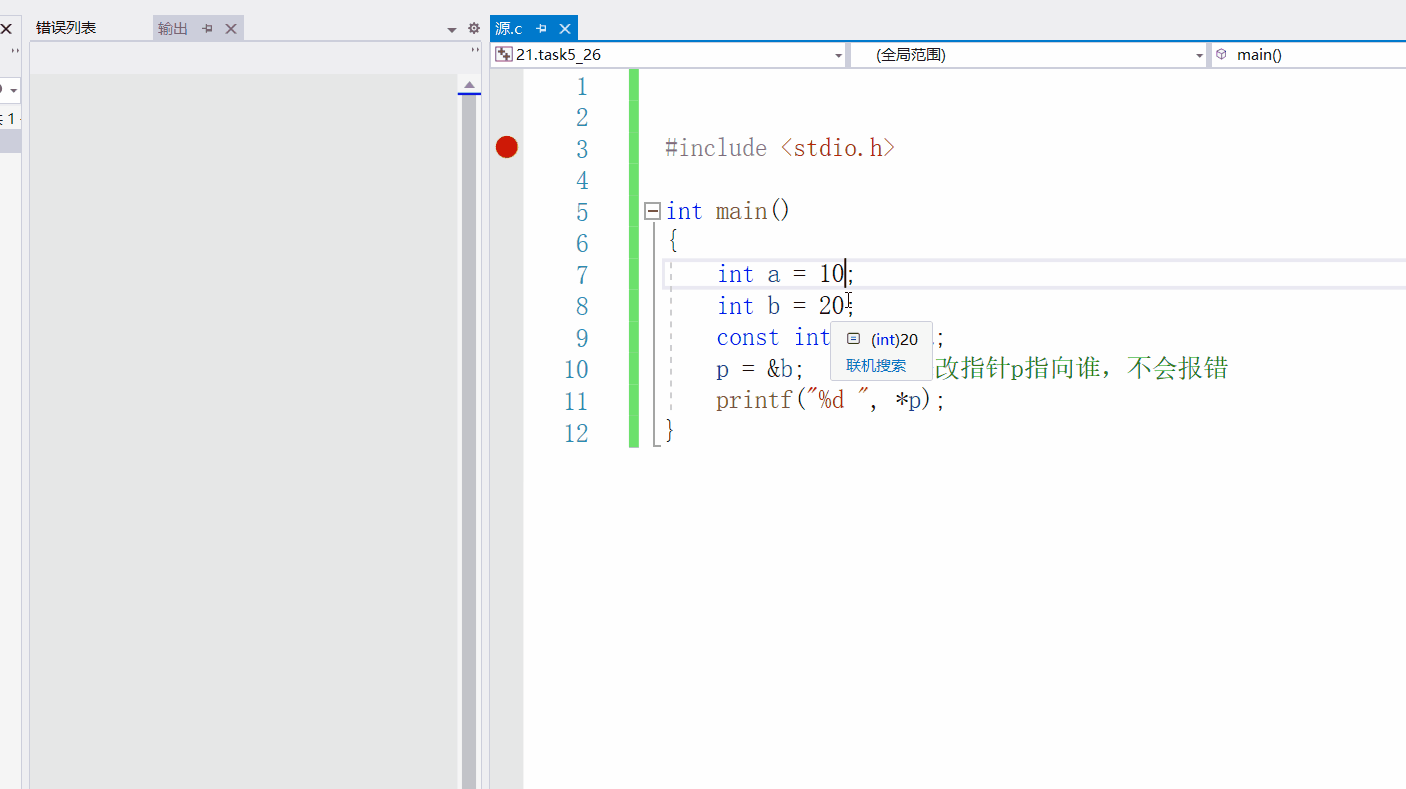Image resolution: width=1406 pixels, height=789 pixels.
Task: Click the 联机搜索 link in the tooltip
Action: click(876, 365)
